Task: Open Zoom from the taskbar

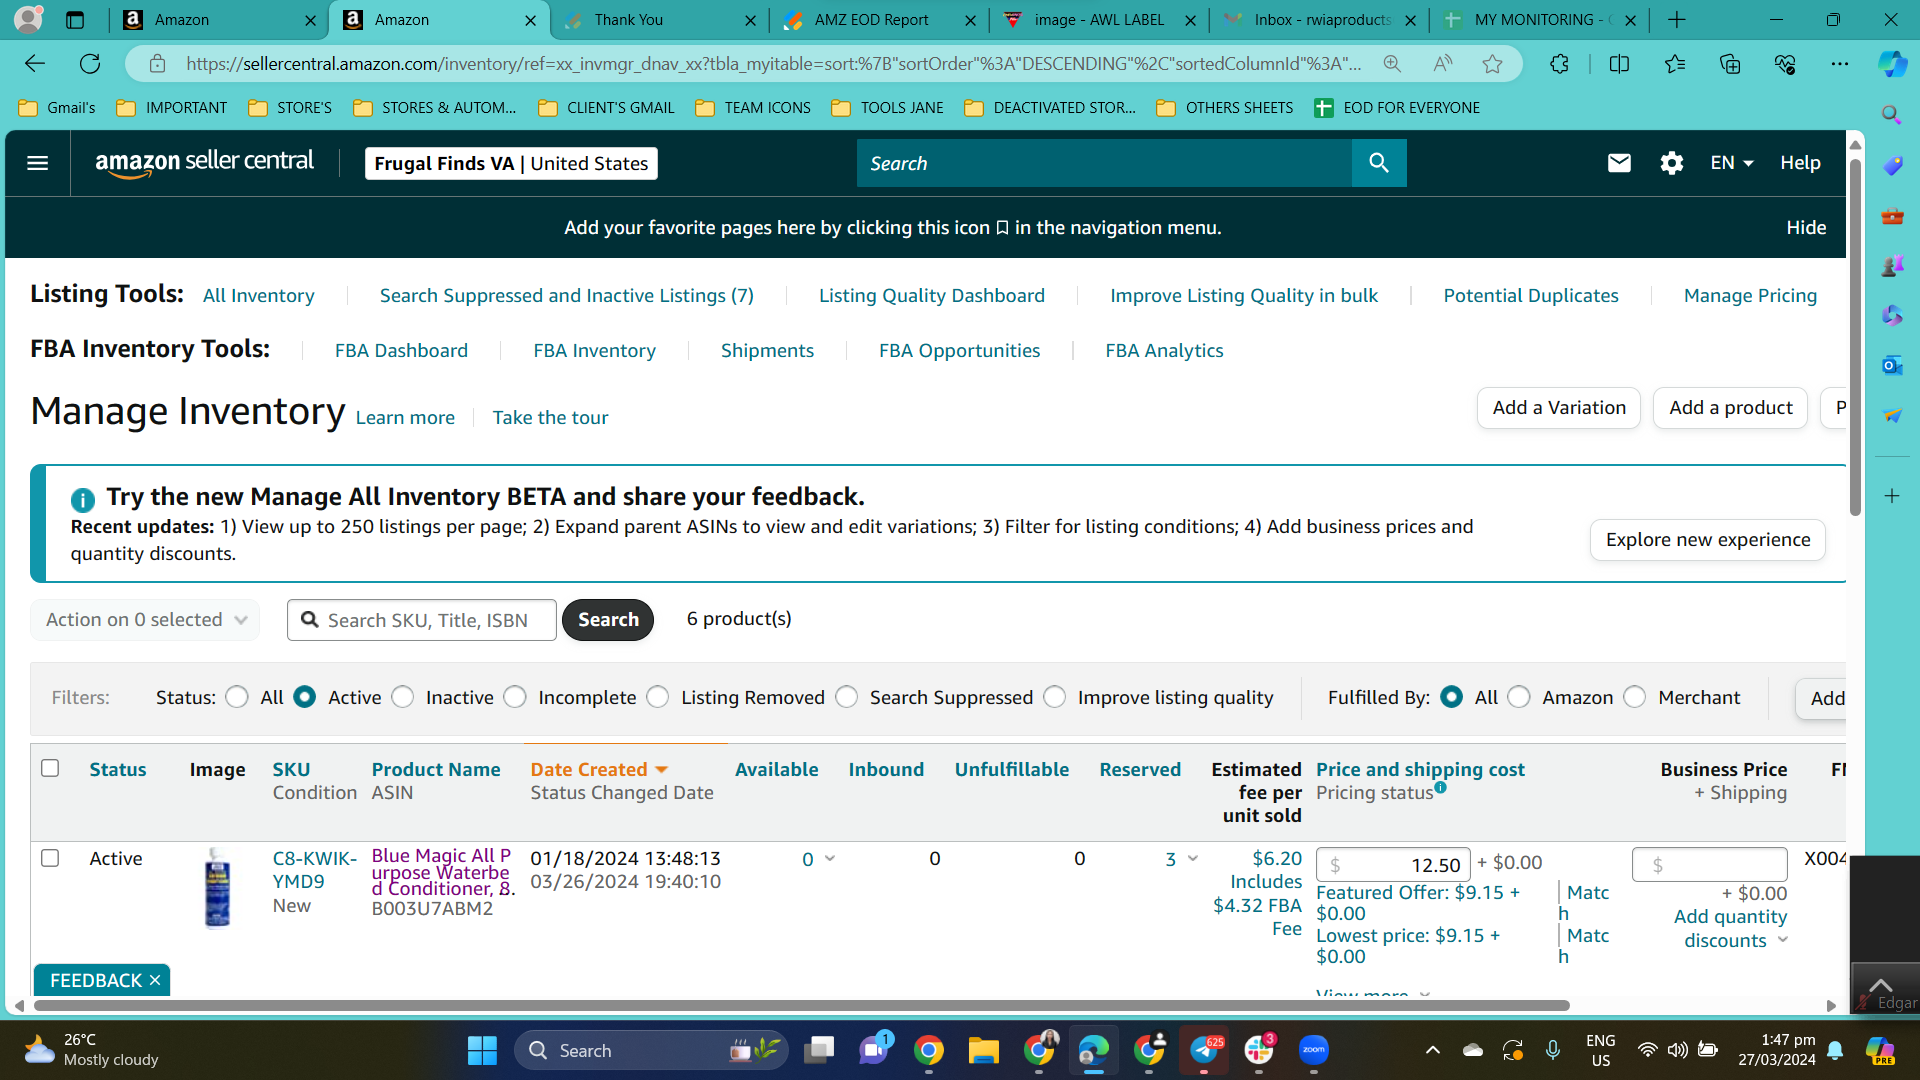Action: coord(1314,1050)
